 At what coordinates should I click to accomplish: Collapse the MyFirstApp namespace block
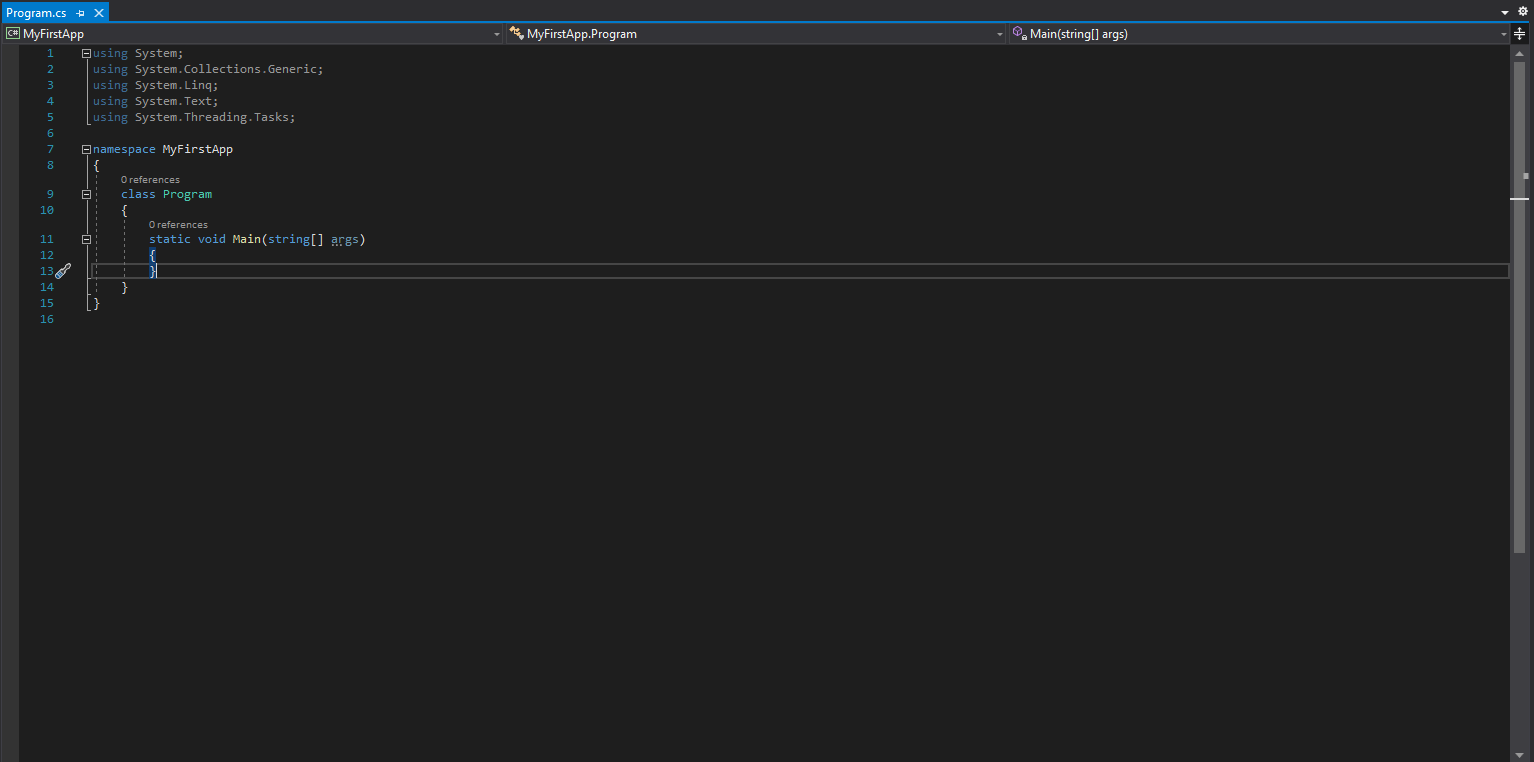(x=86, y=149)
